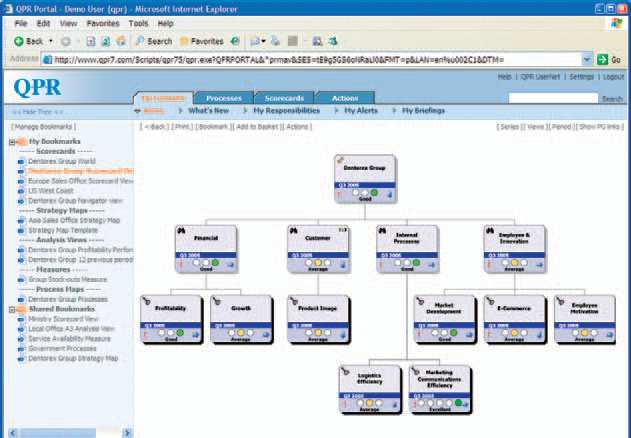The image size is (631, 438).
Task: Expand the Home submenu arrow
Action: 137,111
